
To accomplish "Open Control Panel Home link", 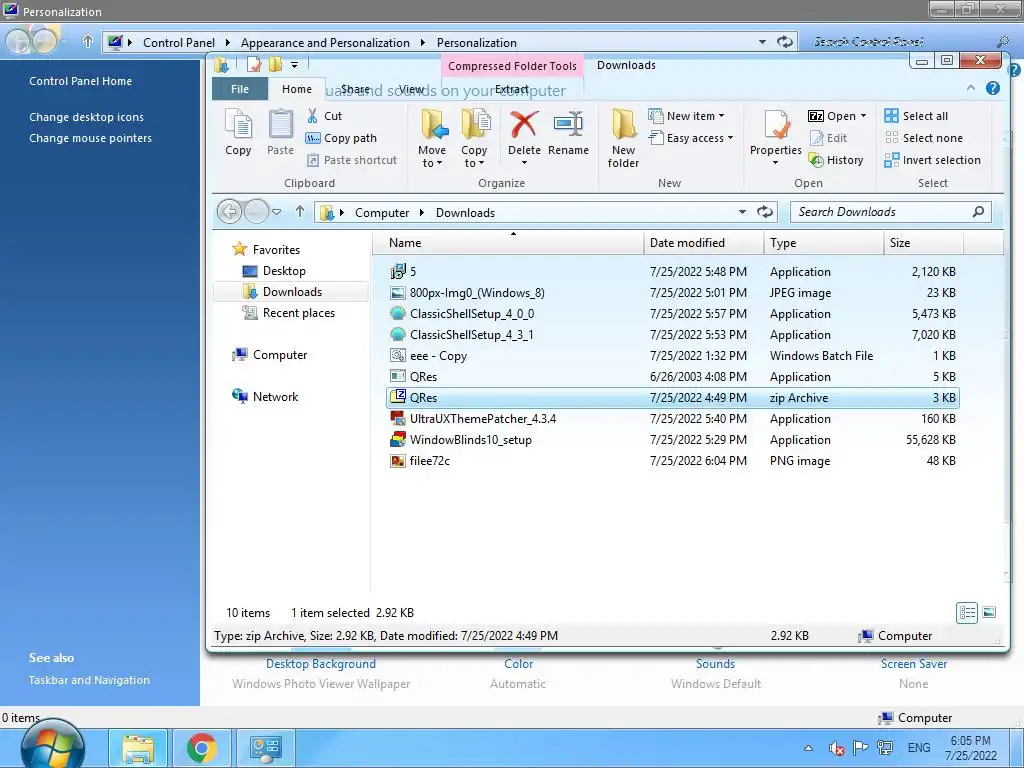I will (80, 81).
